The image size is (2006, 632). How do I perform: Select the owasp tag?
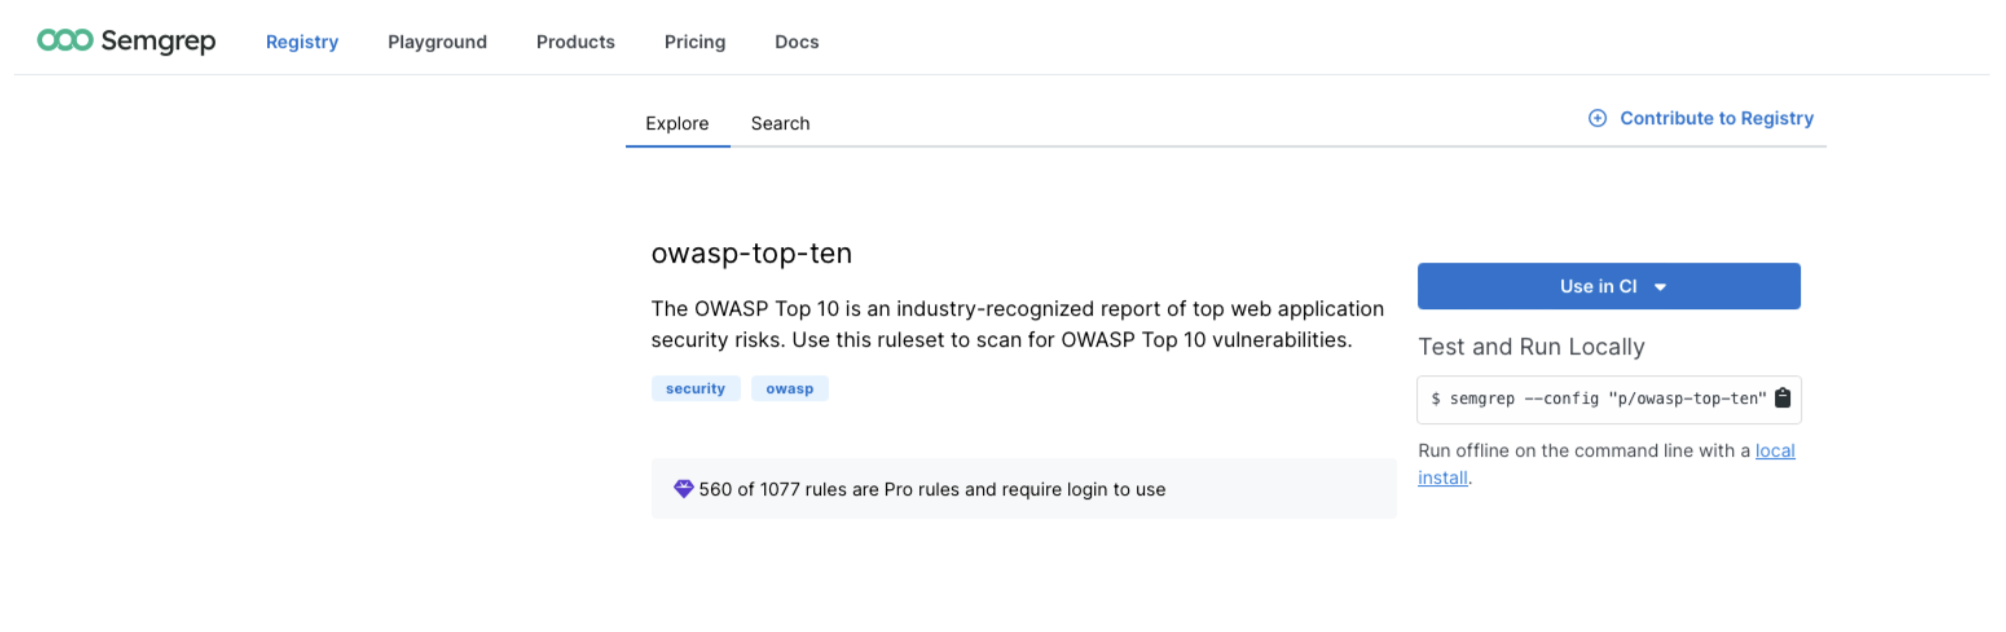pos(789,388)
